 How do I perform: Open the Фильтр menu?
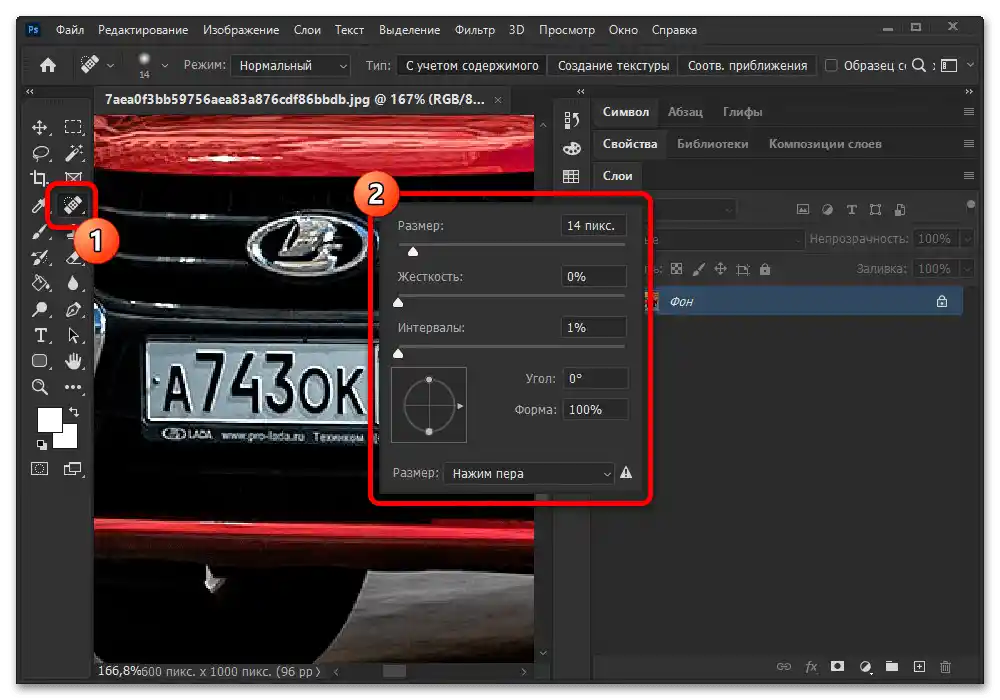pyautogui.click(x=475, y=30)
